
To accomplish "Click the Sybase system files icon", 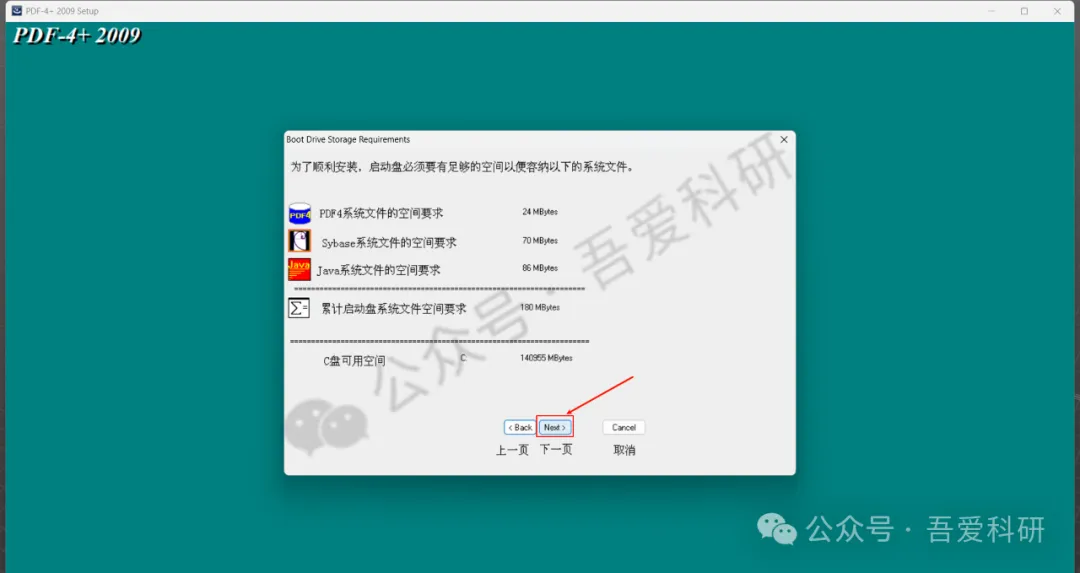I will point(300,241).
